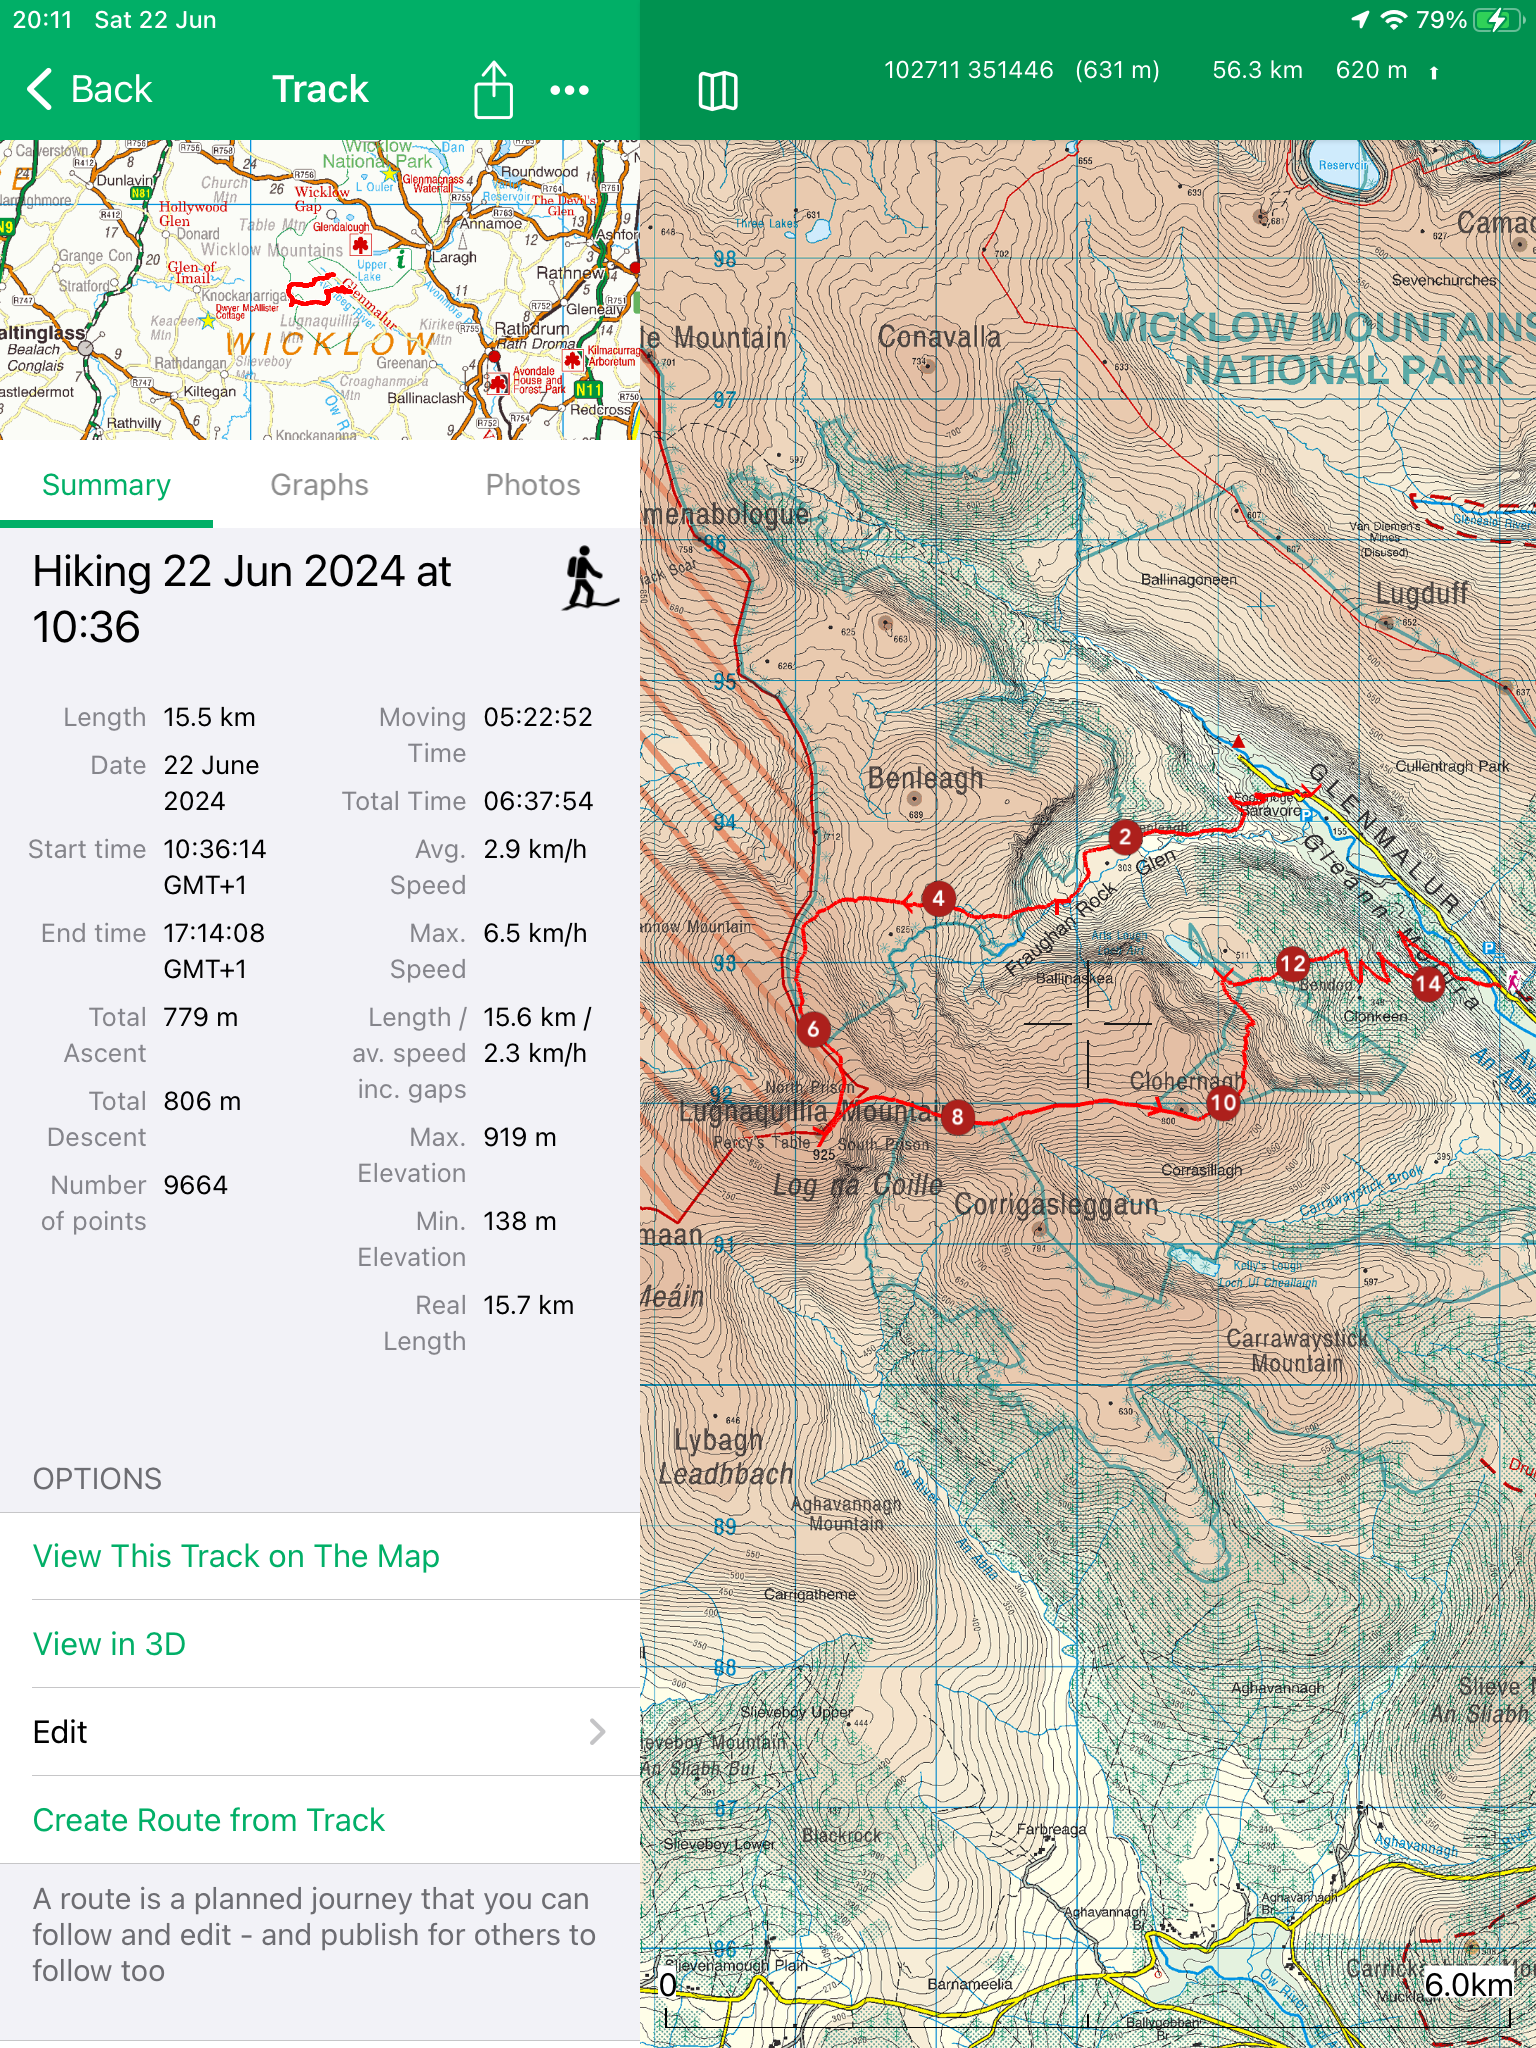Image resolution: width=1536 pixels, height=2048 pixels.
Task: Tap track waypoint marker 8
Action: click(x=957, y=1116)
